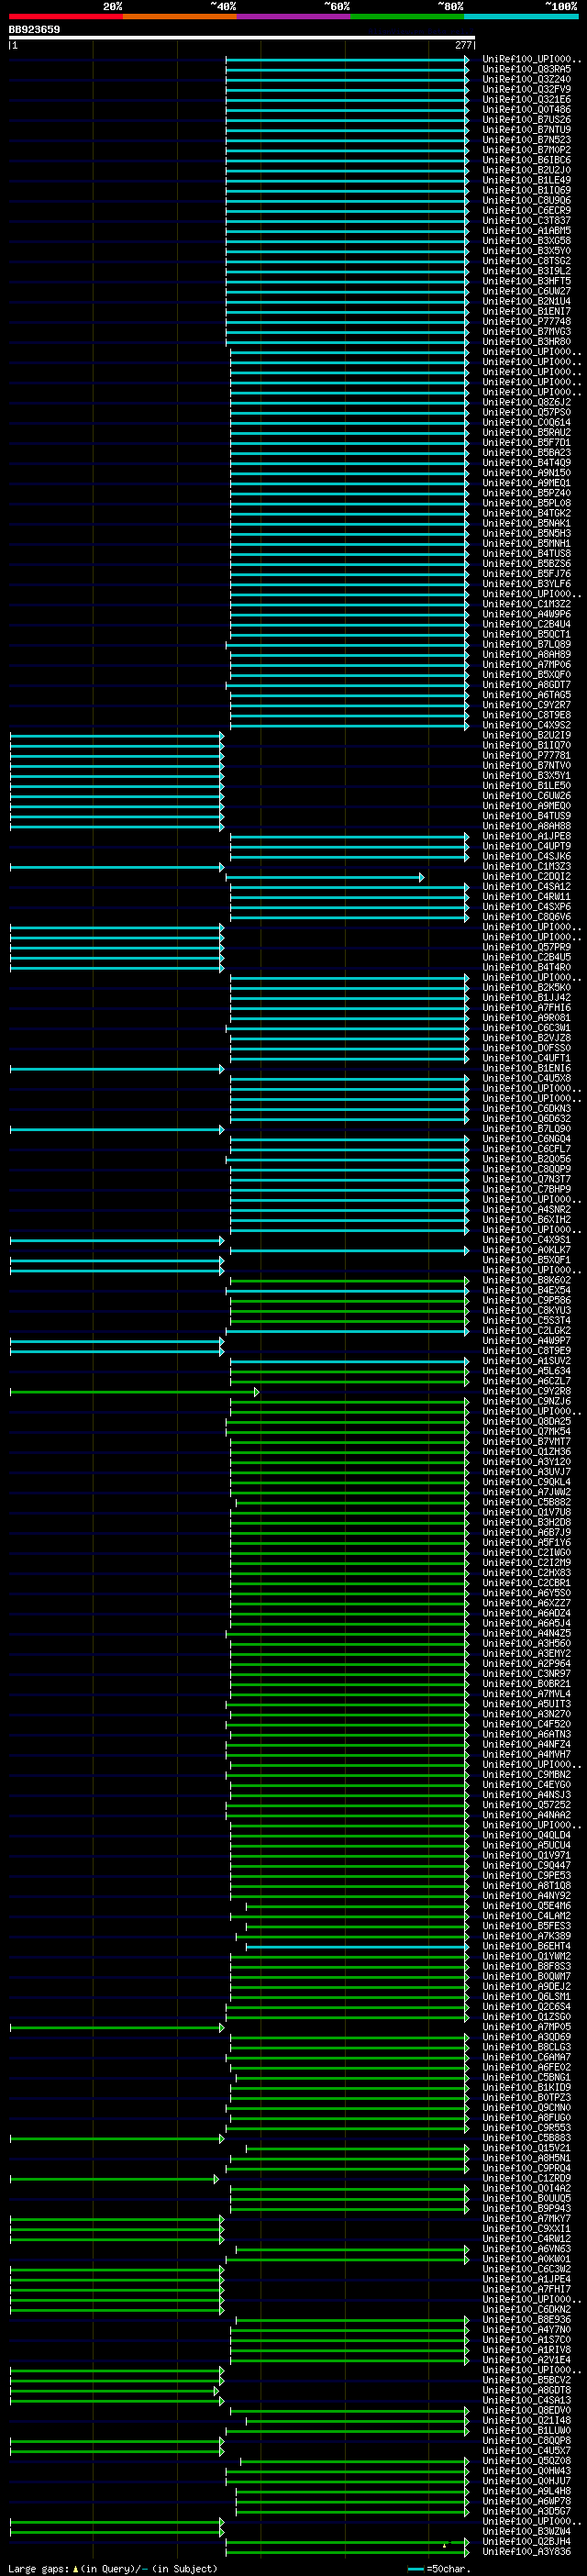
Task: Select hit label UniRef100_C3T837
Action: [527, 220]
